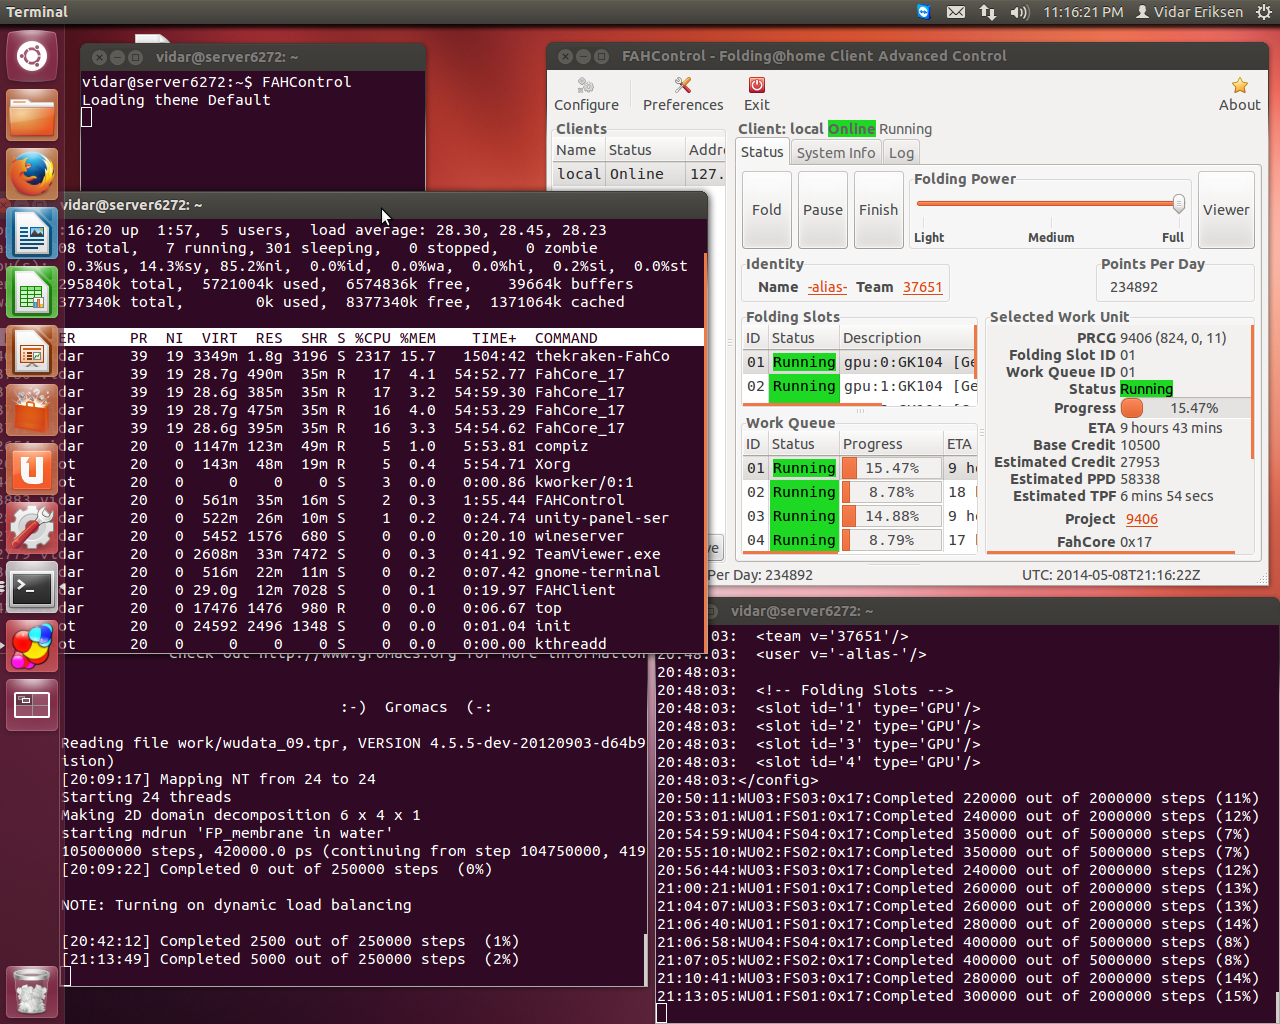Open the network connections indicator
Viewport: 1280px width, 1024px height.
(x=988, y=12)
